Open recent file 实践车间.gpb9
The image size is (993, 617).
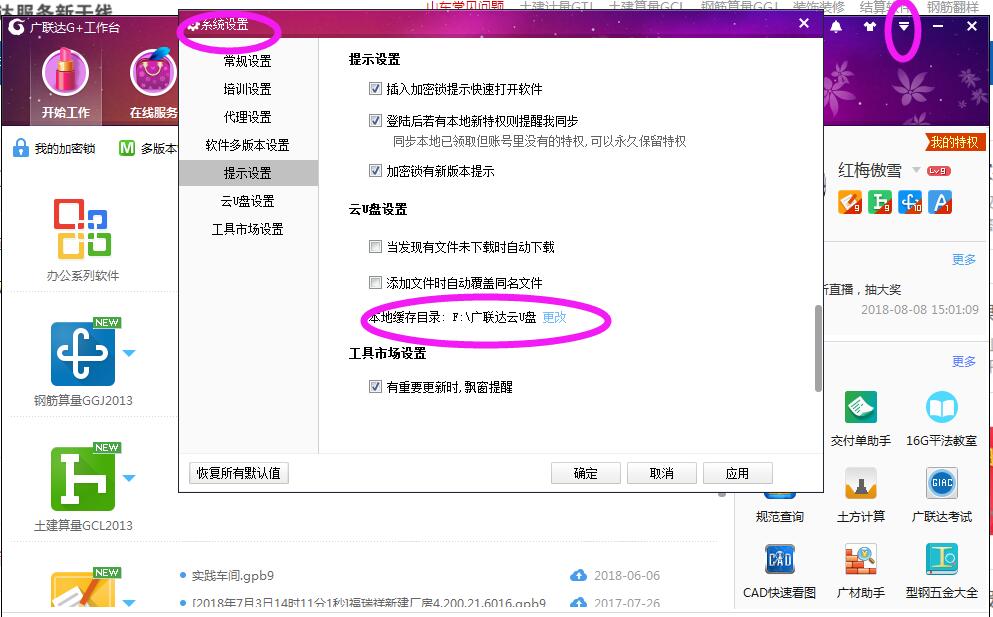(x=232, y=575)
